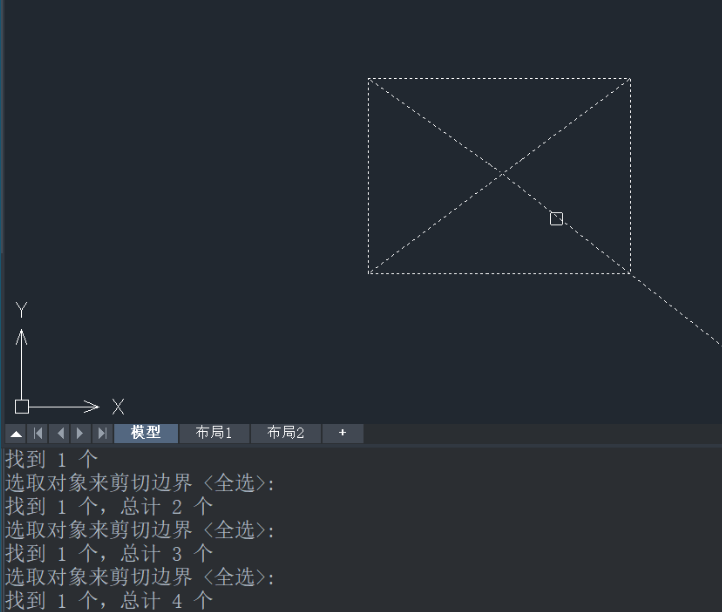Click the command line text '找到 1 个，总计 2 个'
Image resolution: width=722 pixels, height=612 pixels.
tap(109, 507)
